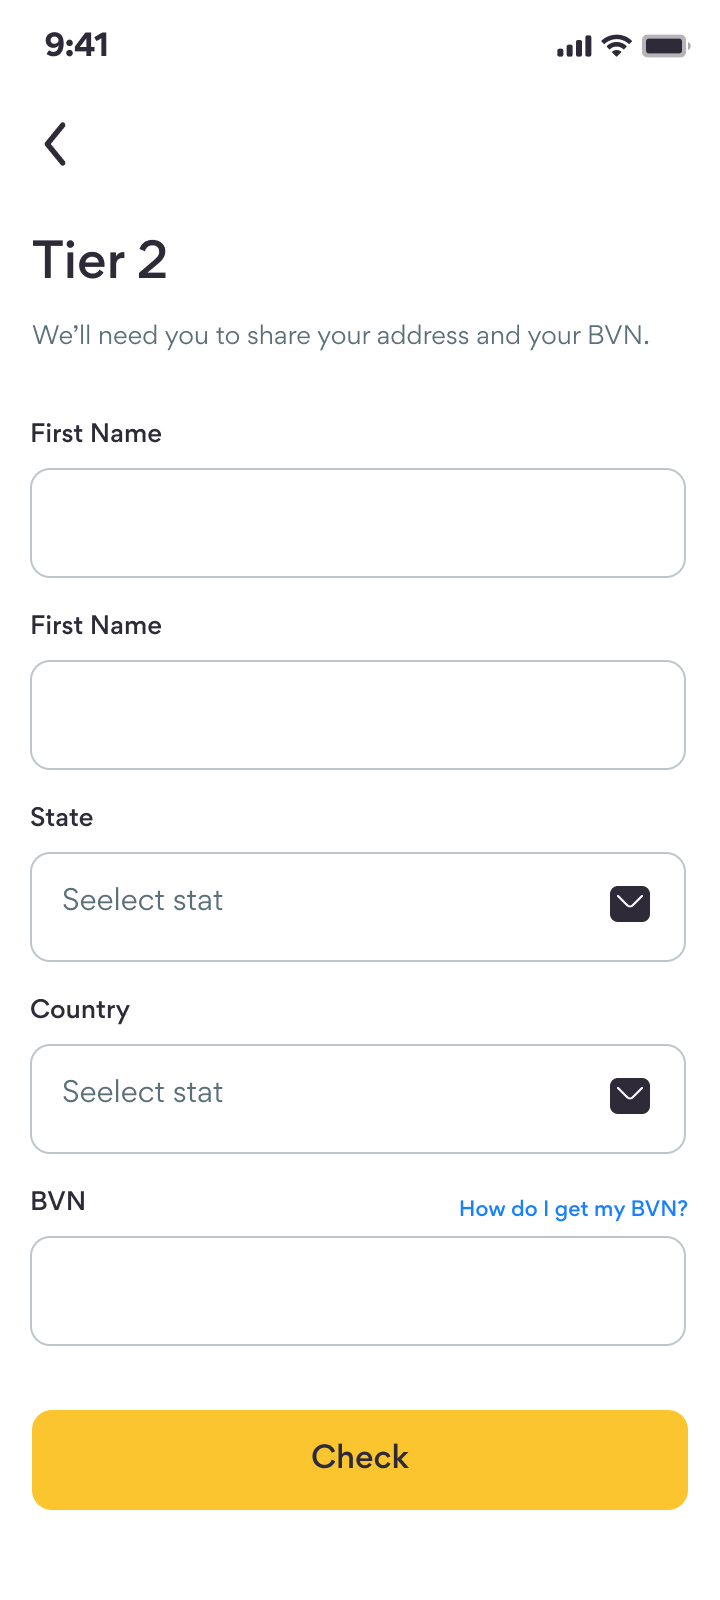Screen dimensions: 720x1600
Task: Click placeholder text inside the Country field
Action: (x=143, y=1092)
